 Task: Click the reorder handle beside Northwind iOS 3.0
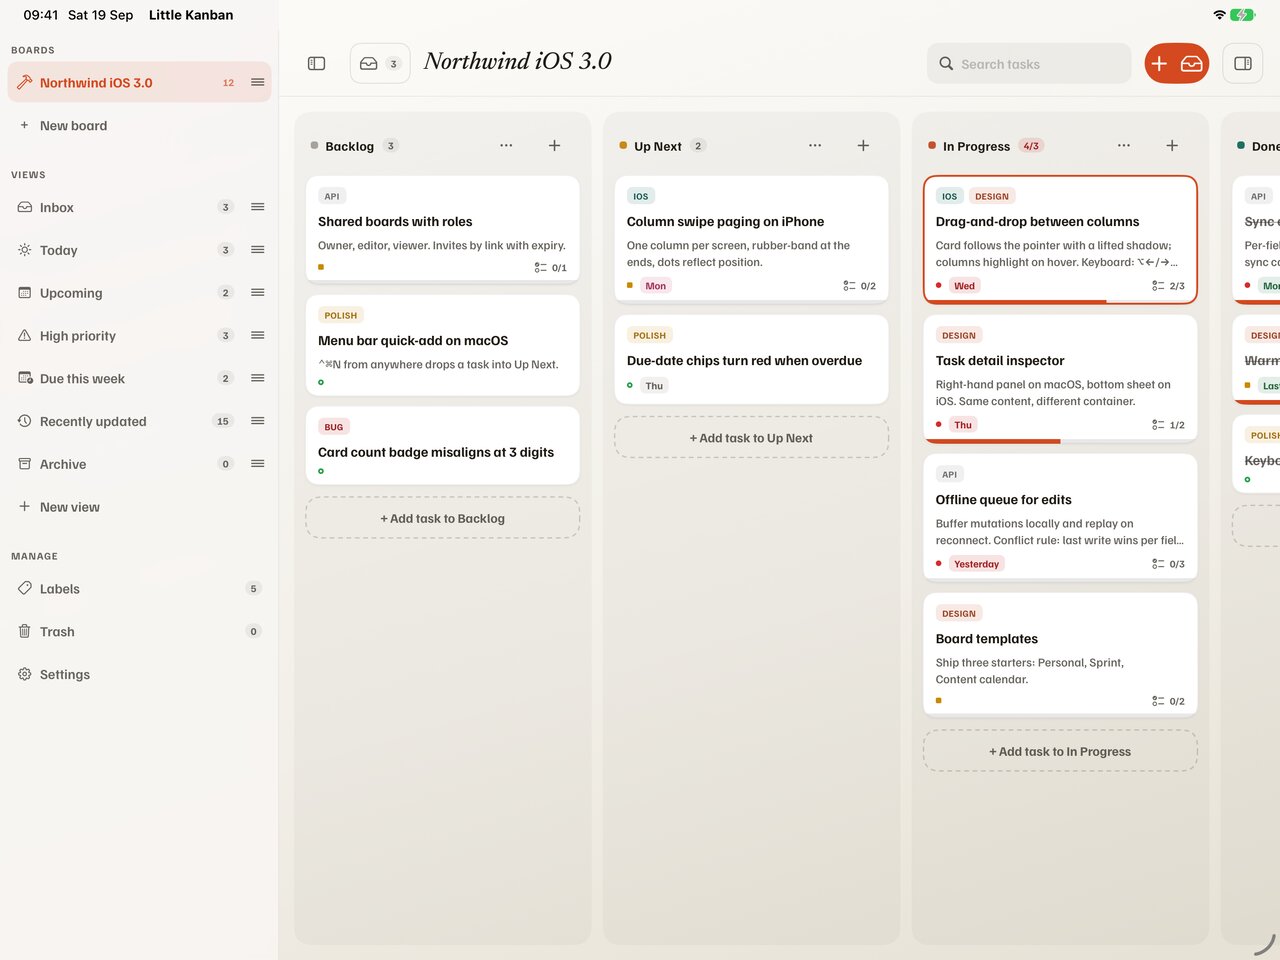(258, 82)
